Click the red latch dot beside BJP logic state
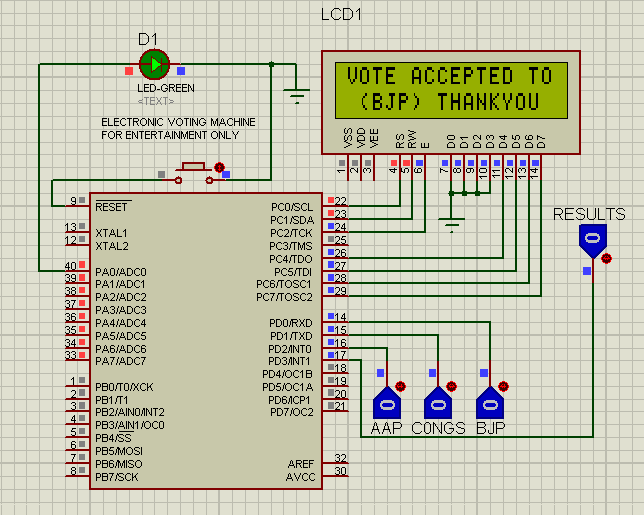This screenshot has width=644, height=516. point(503,386)
